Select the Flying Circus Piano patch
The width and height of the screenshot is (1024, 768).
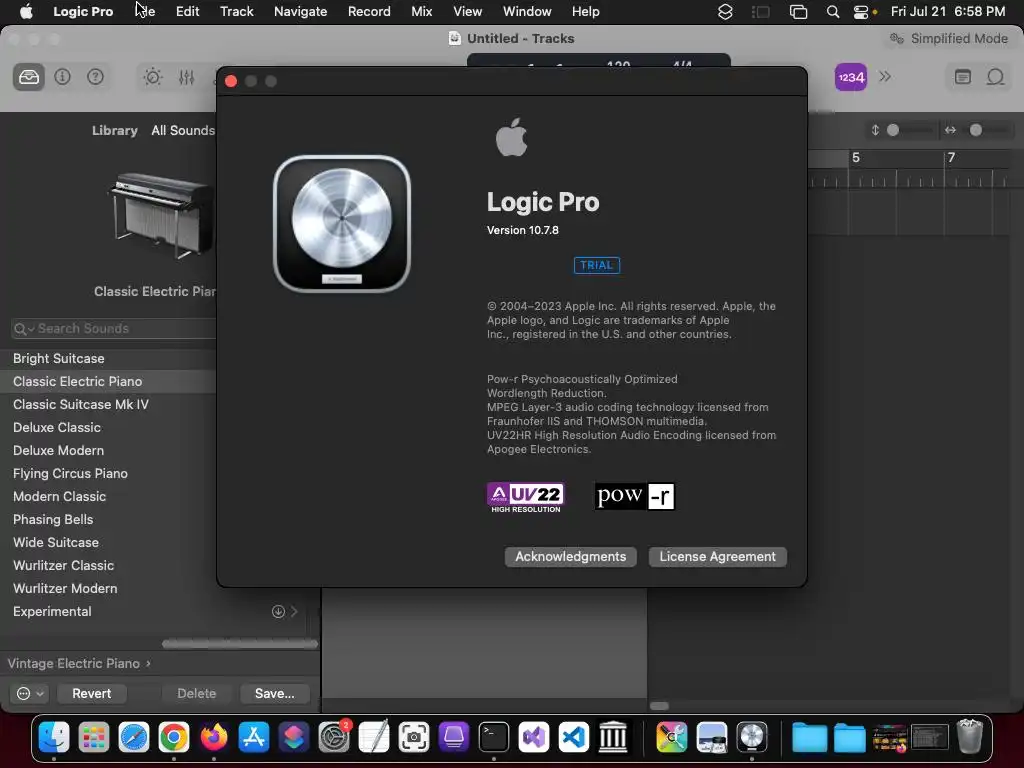tap(108, 473)
